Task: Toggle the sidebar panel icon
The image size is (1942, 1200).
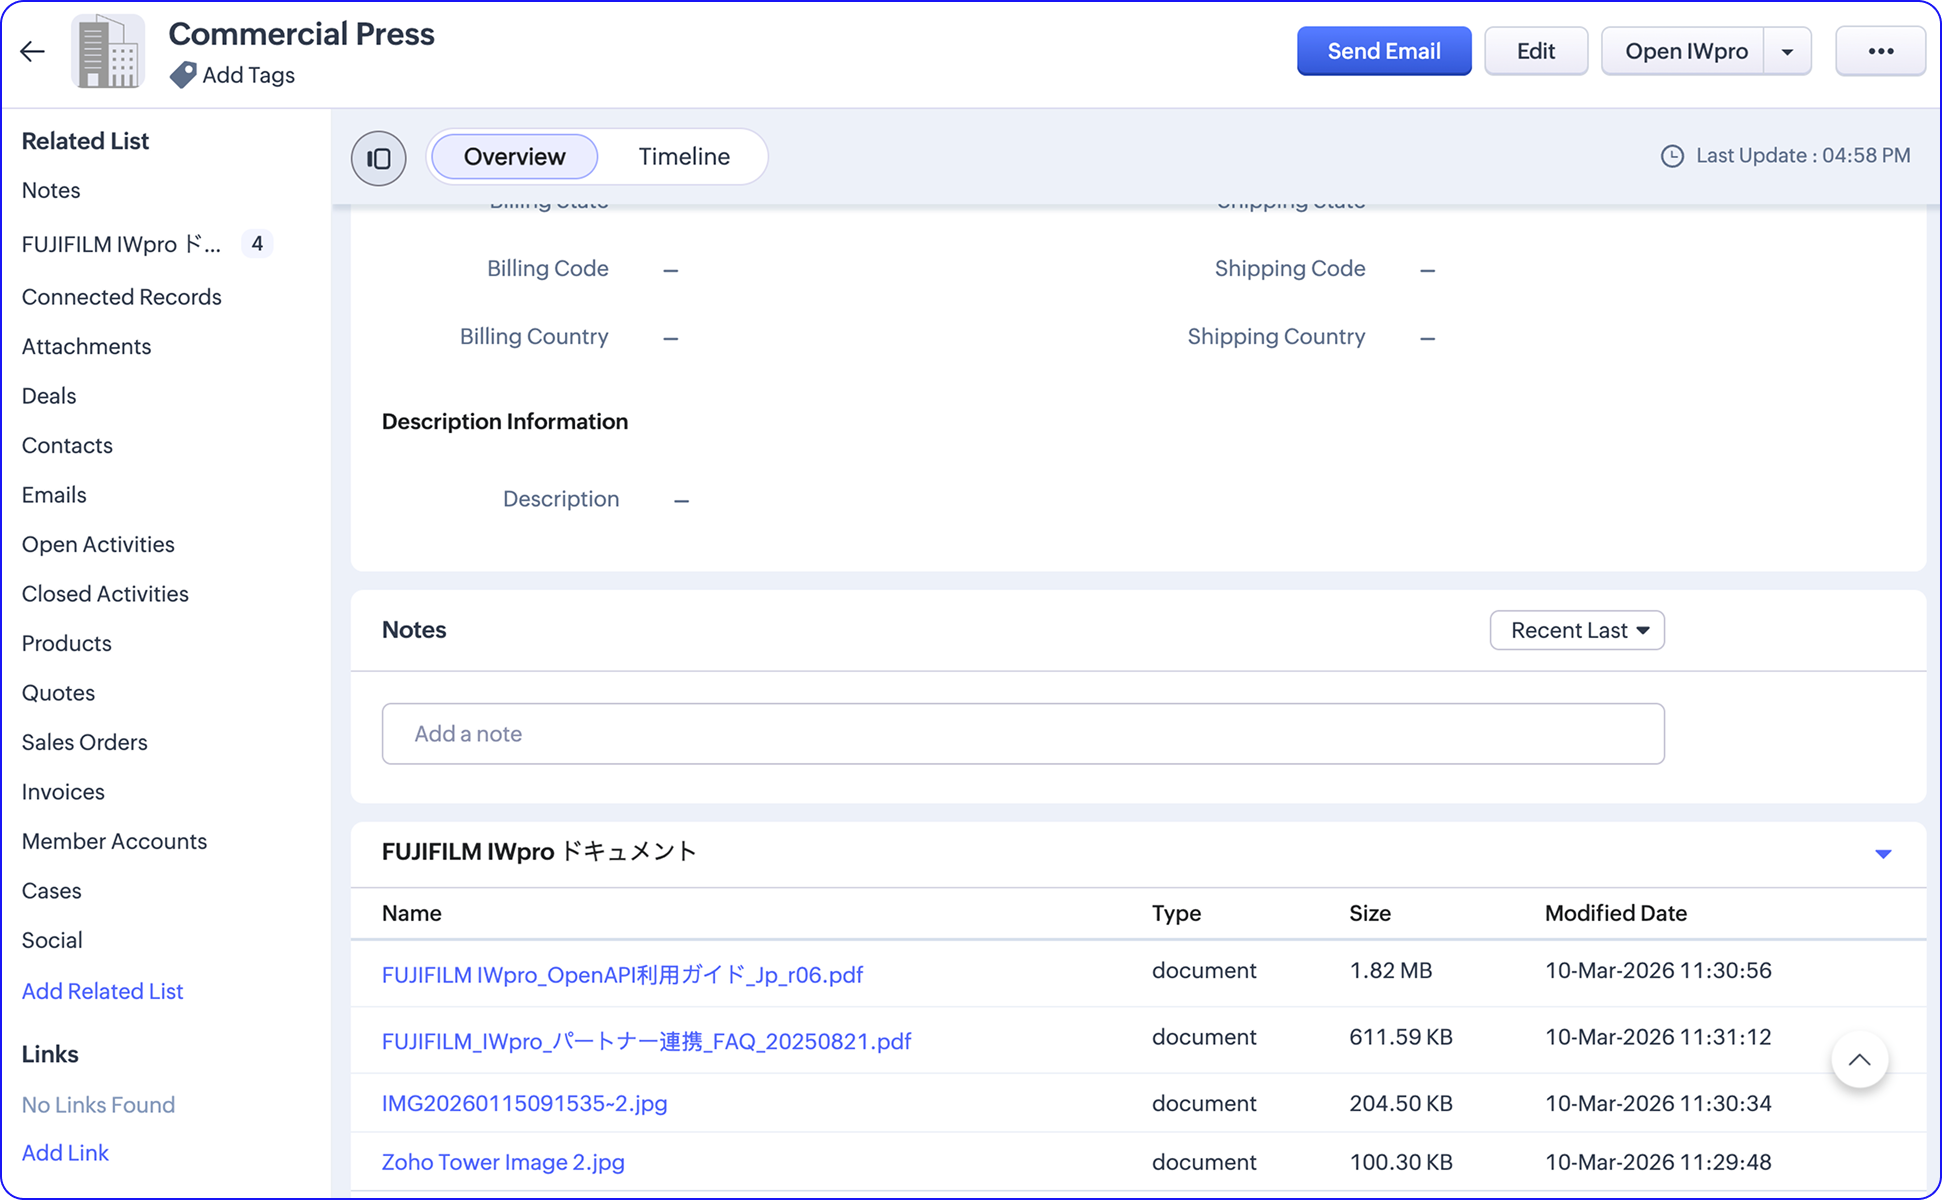Action: point(379,158)
